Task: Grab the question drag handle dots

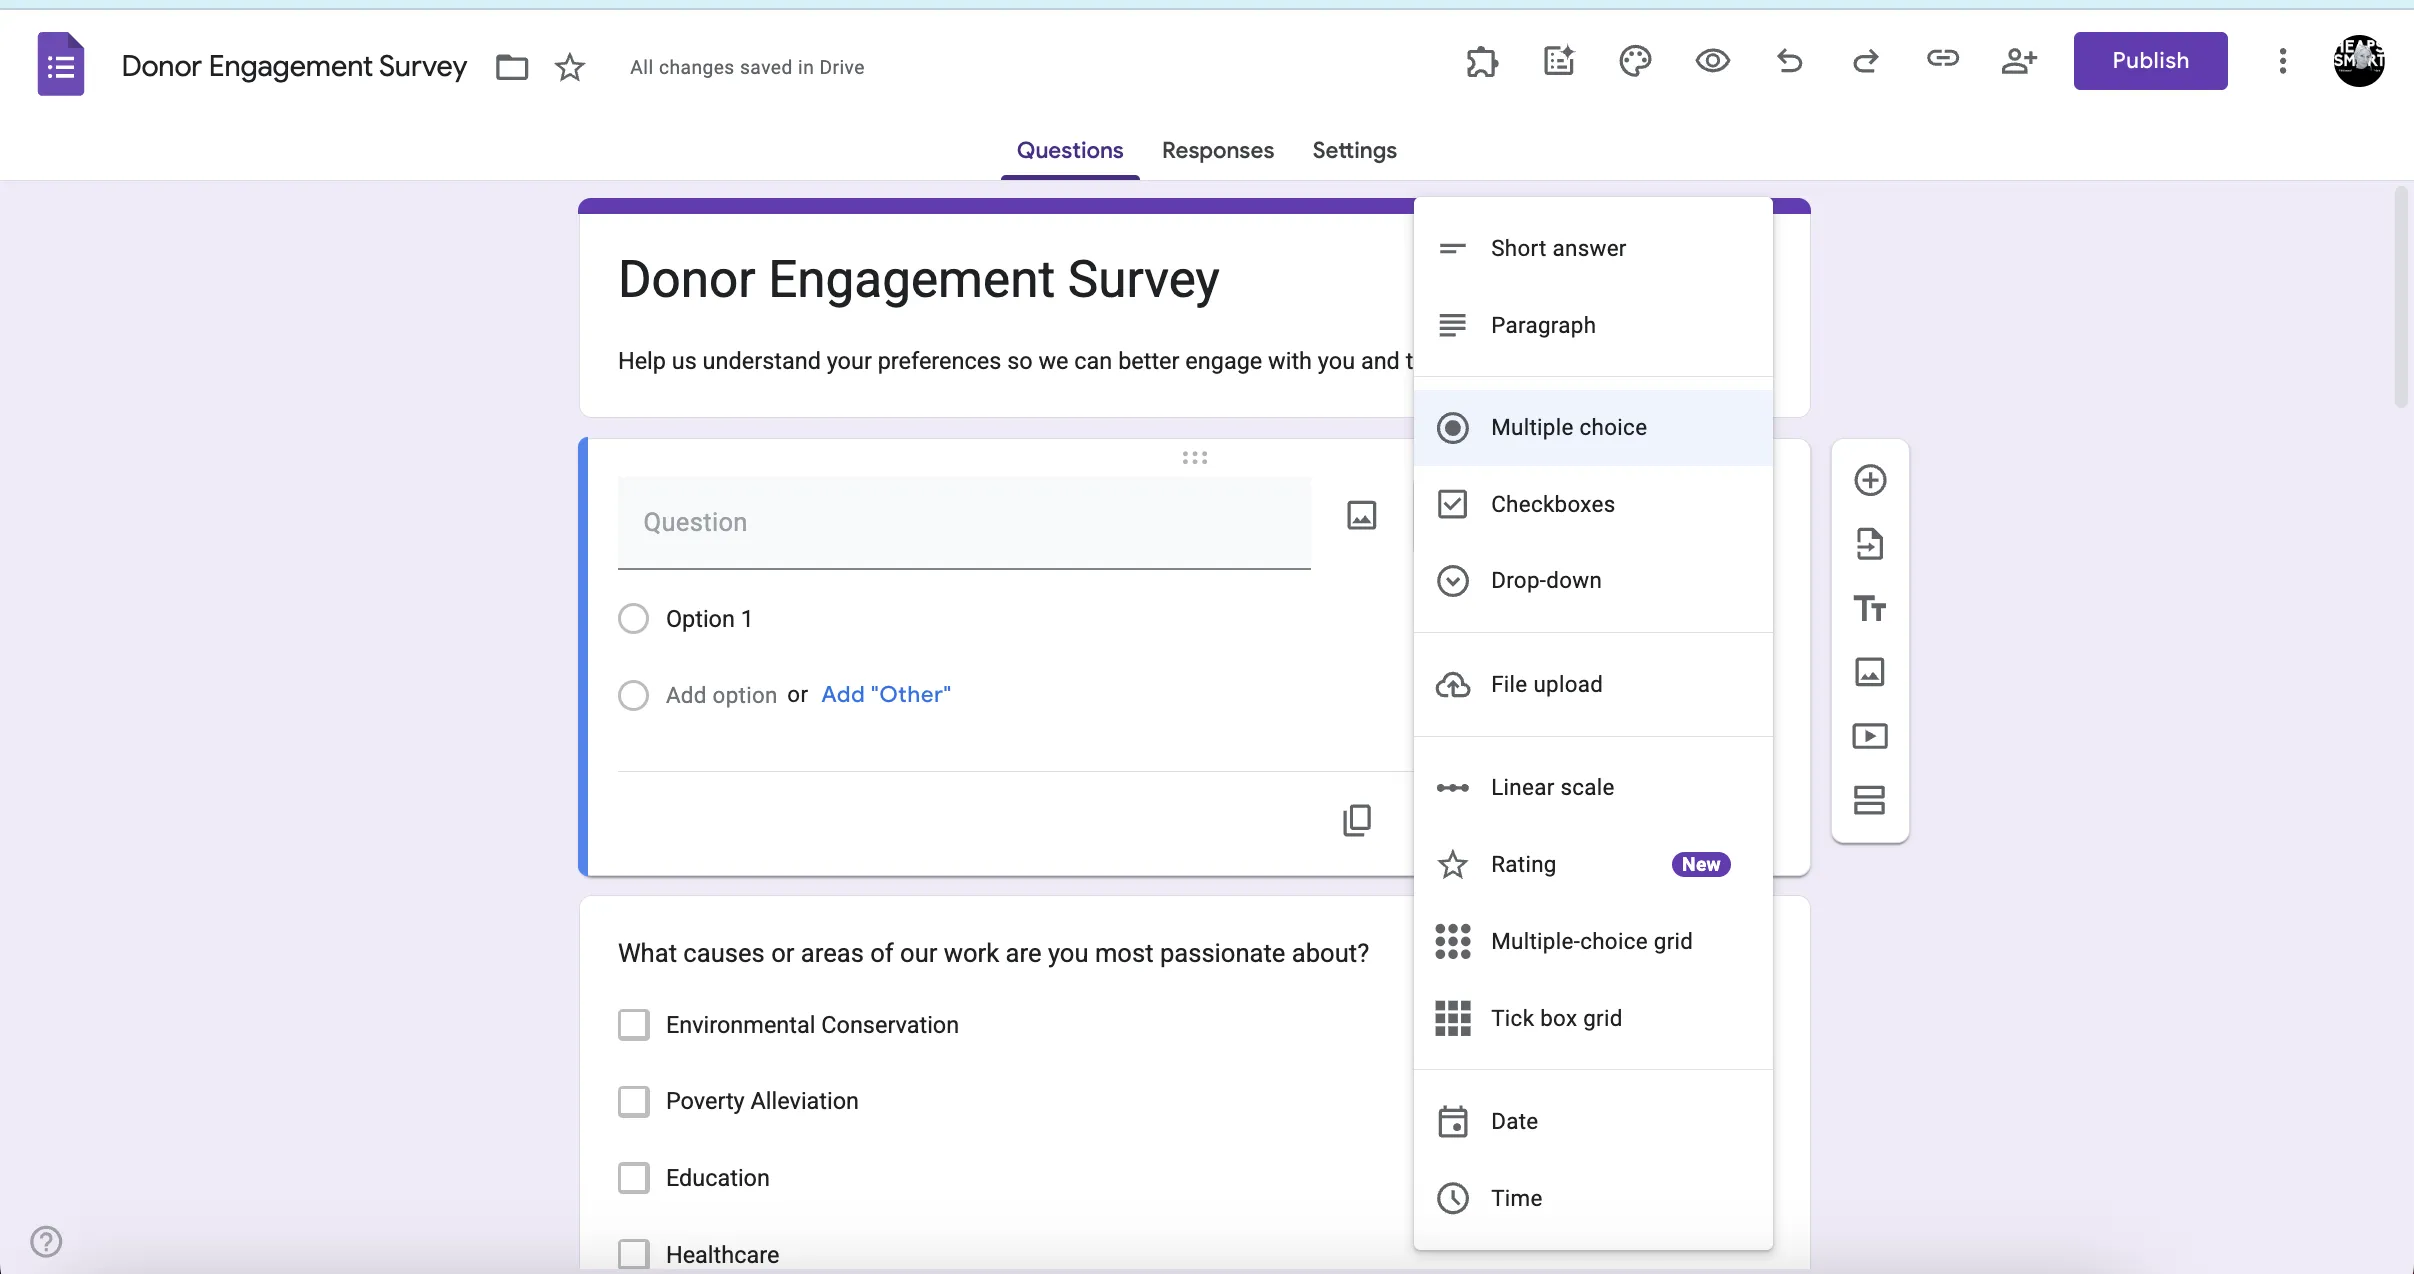Action: [1194, 458]
